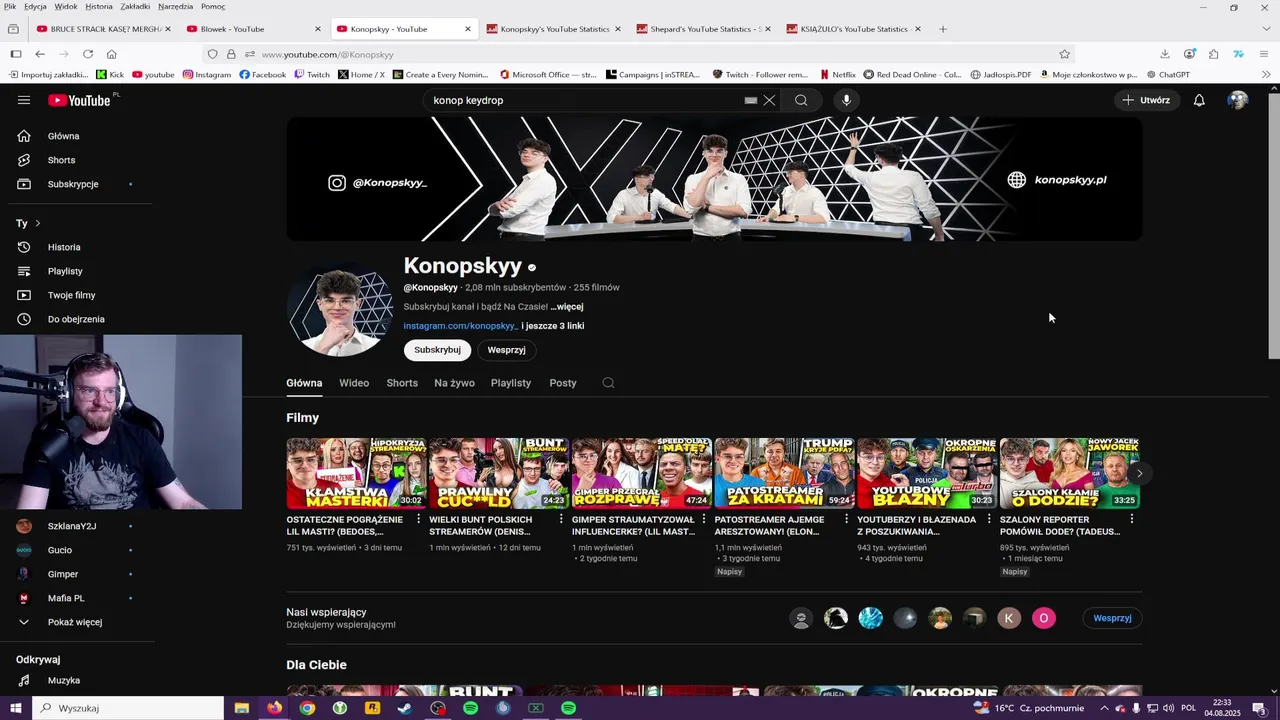
Task: Open the Historia menu in menu bar
Action: pos(99,6)
